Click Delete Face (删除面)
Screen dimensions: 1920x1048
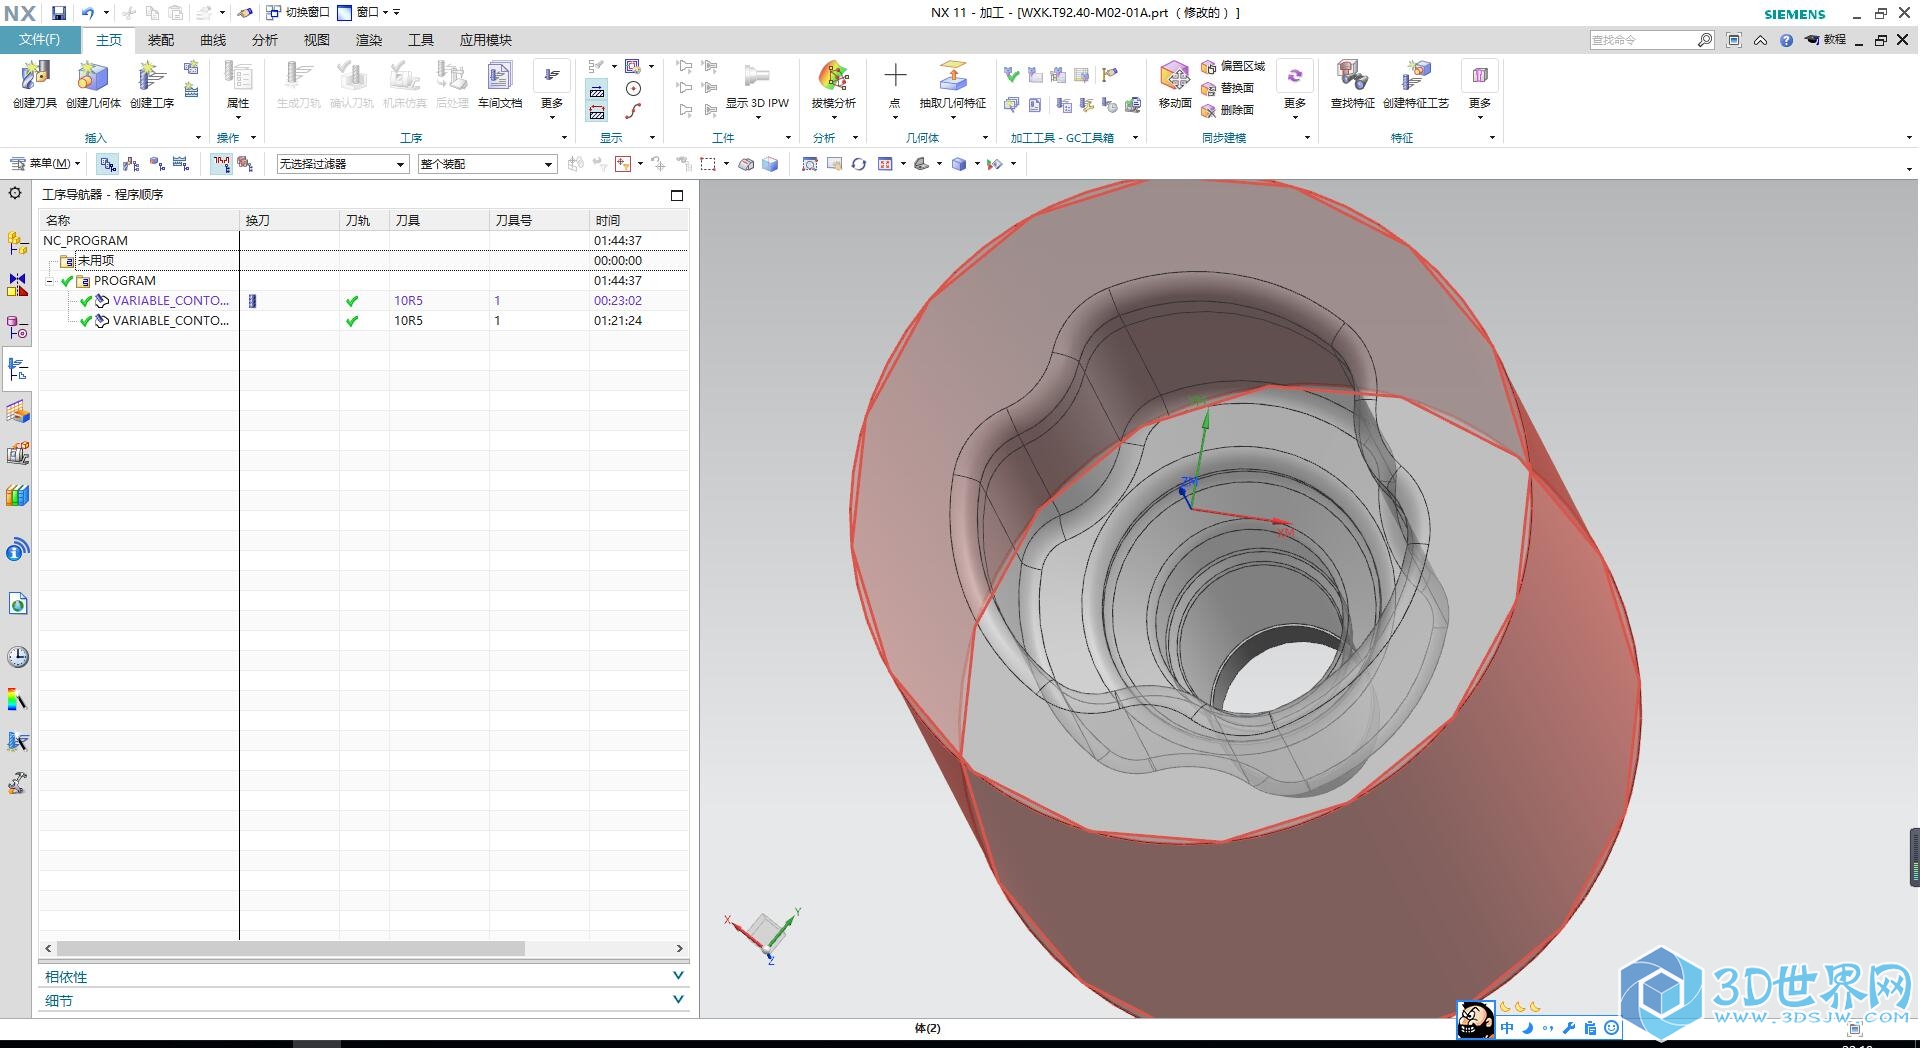point(1228,110)
